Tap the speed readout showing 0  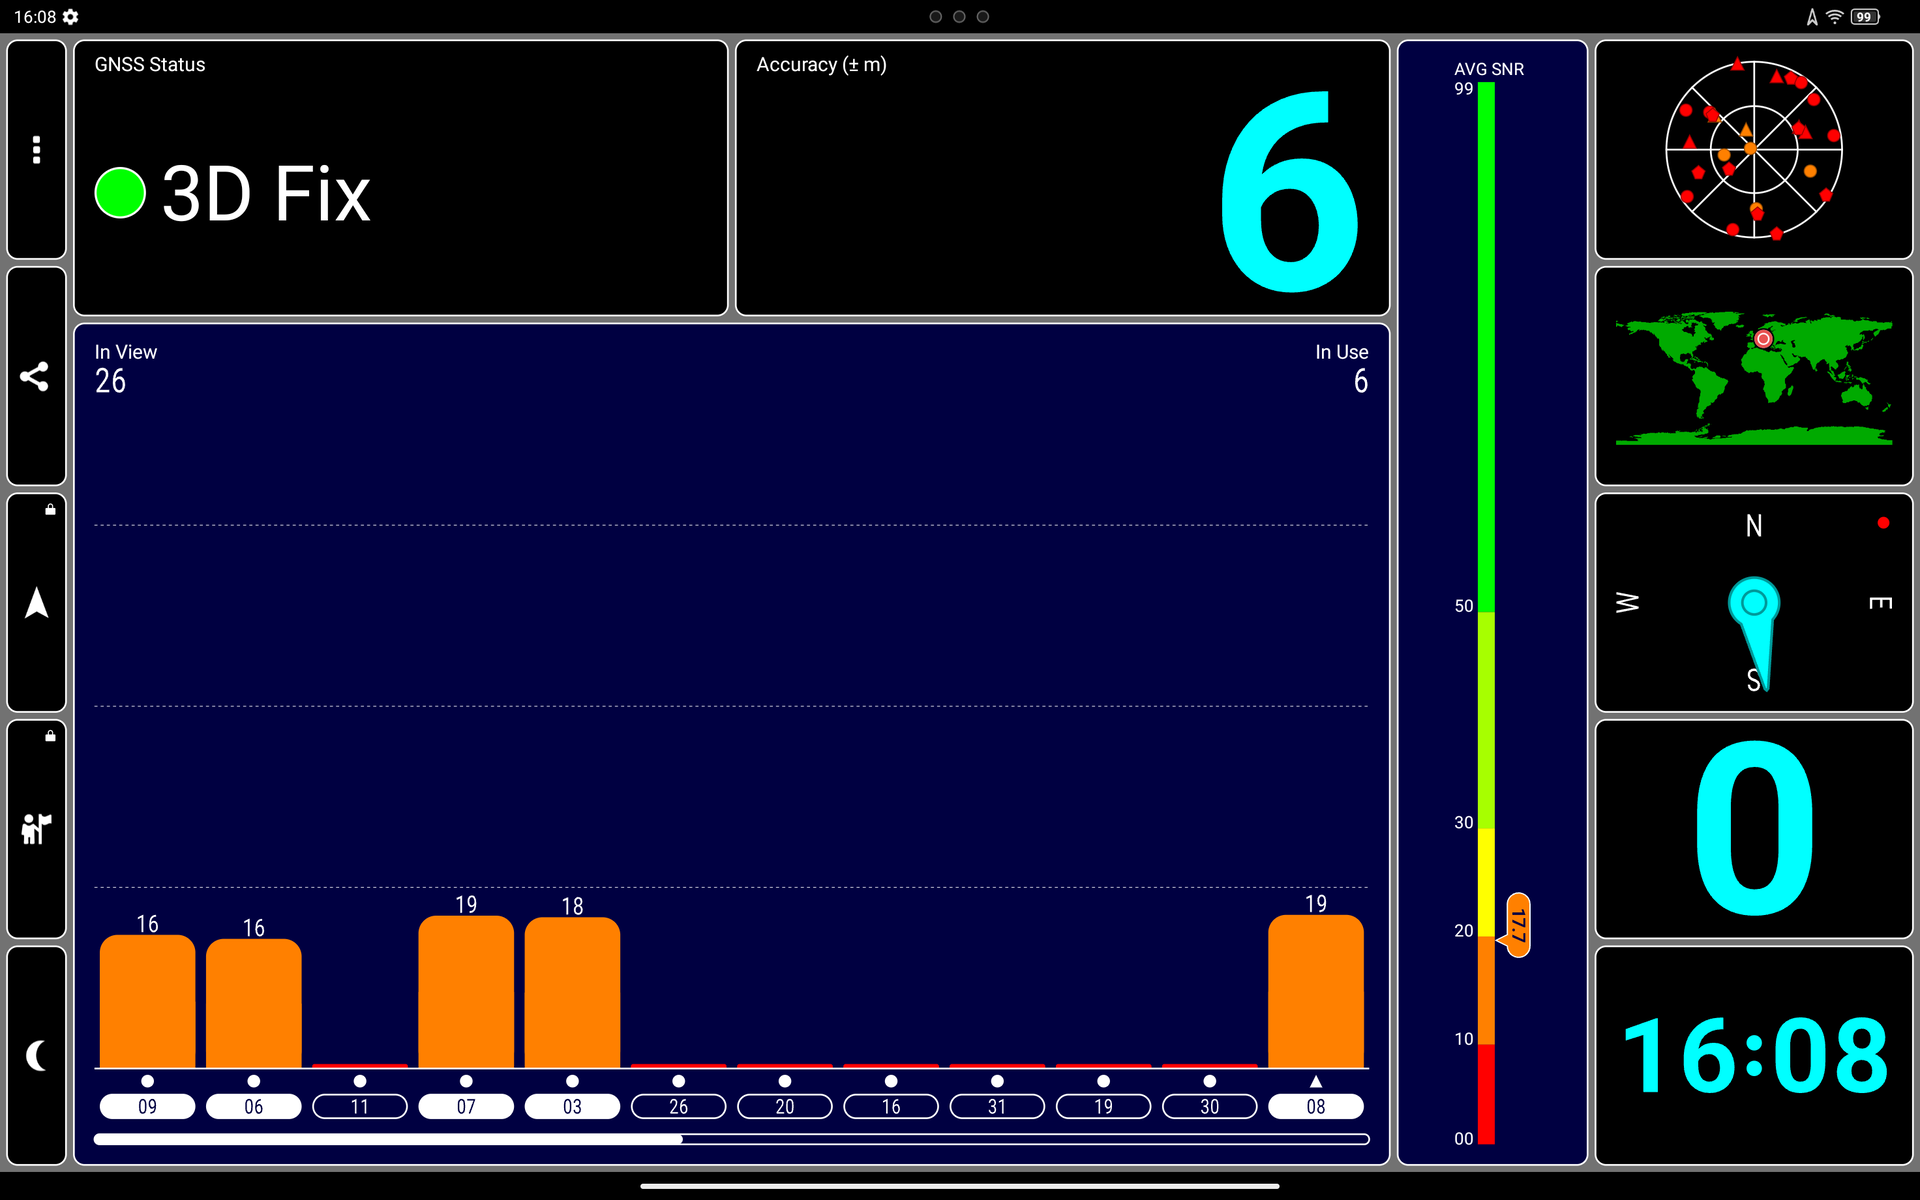tap(1753, 829)
